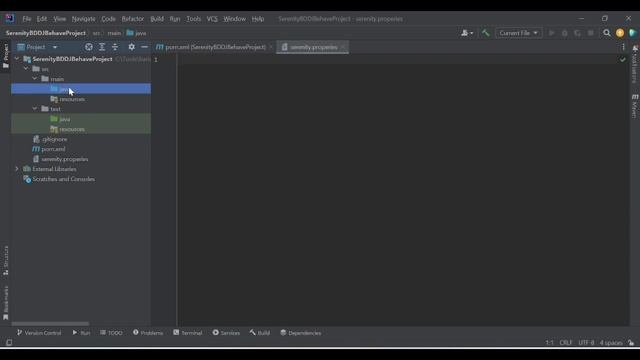Viewport: 640px width, 360px height.
Task: Open the View menu
Action: (60, 19)
